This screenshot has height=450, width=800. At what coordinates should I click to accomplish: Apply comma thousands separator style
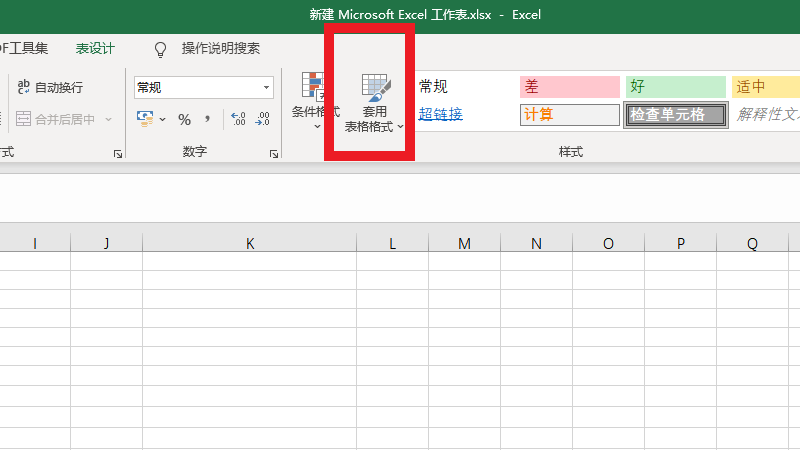tap(208, 119)
